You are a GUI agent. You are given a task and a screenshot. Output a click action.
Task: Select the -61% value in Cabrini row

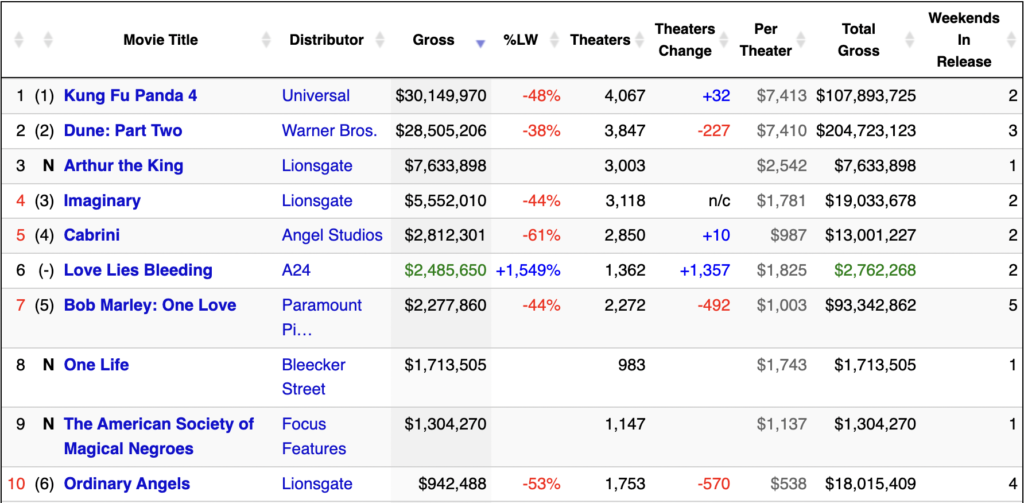pos(541,235)
